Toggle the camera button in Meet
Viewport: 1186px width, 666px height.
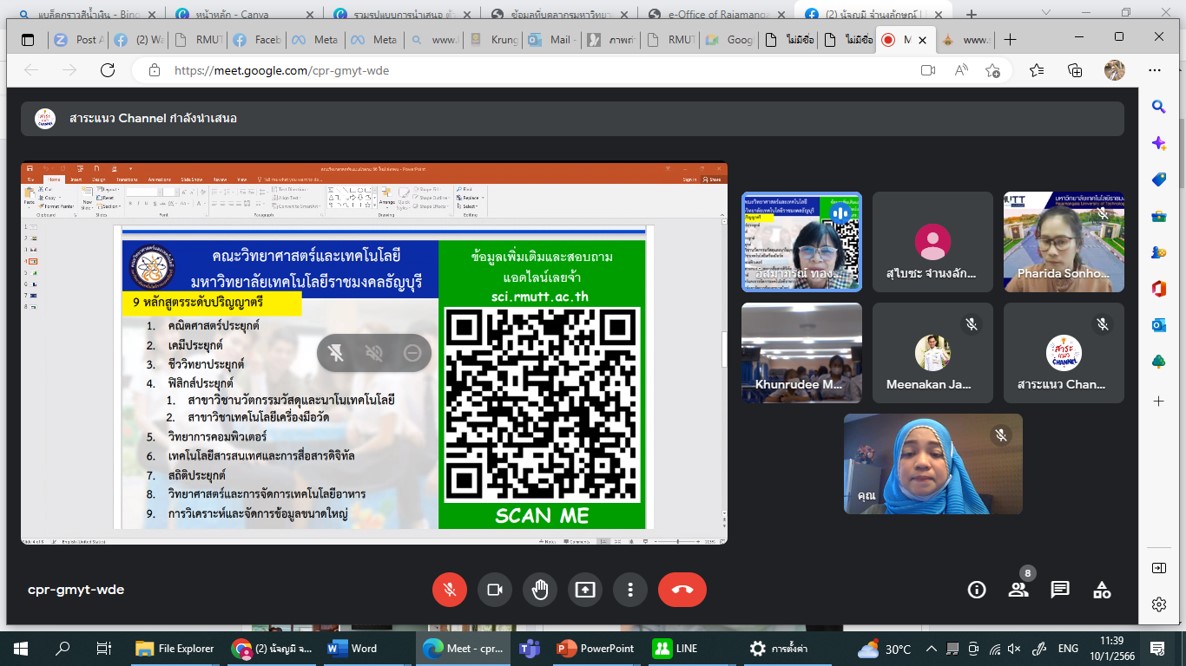click(495, 590)
